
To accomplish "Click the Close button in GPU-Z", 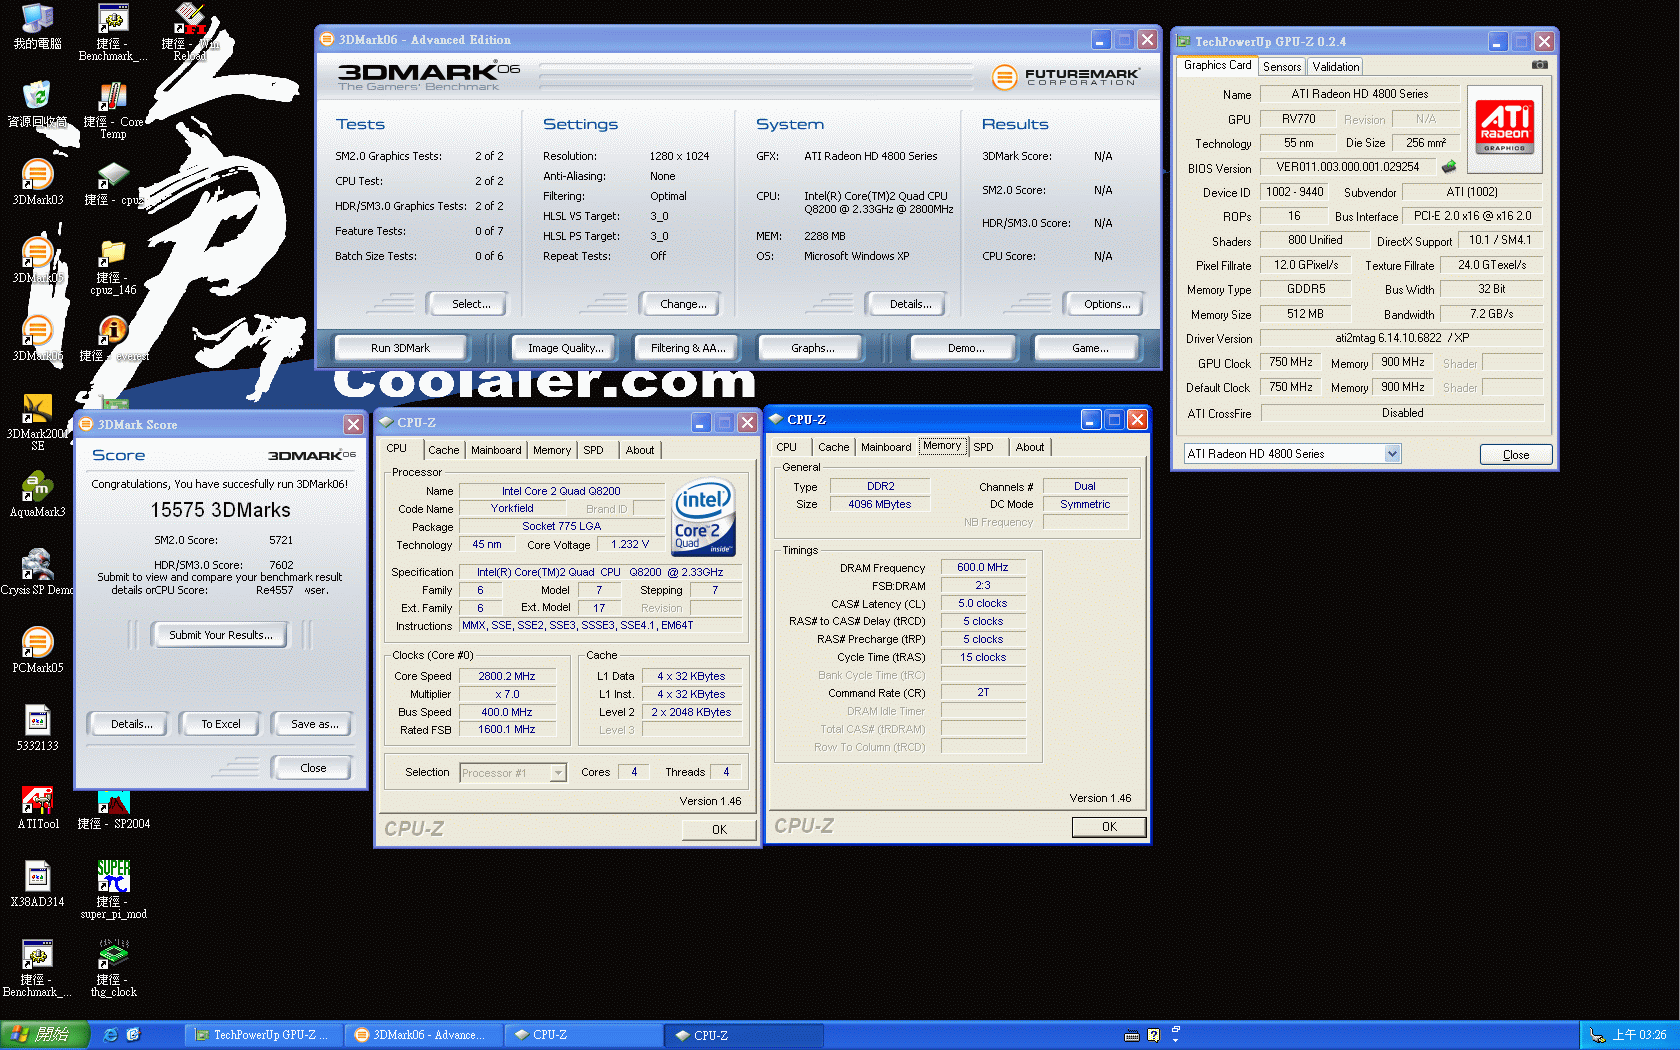I will pos(1516,455).
